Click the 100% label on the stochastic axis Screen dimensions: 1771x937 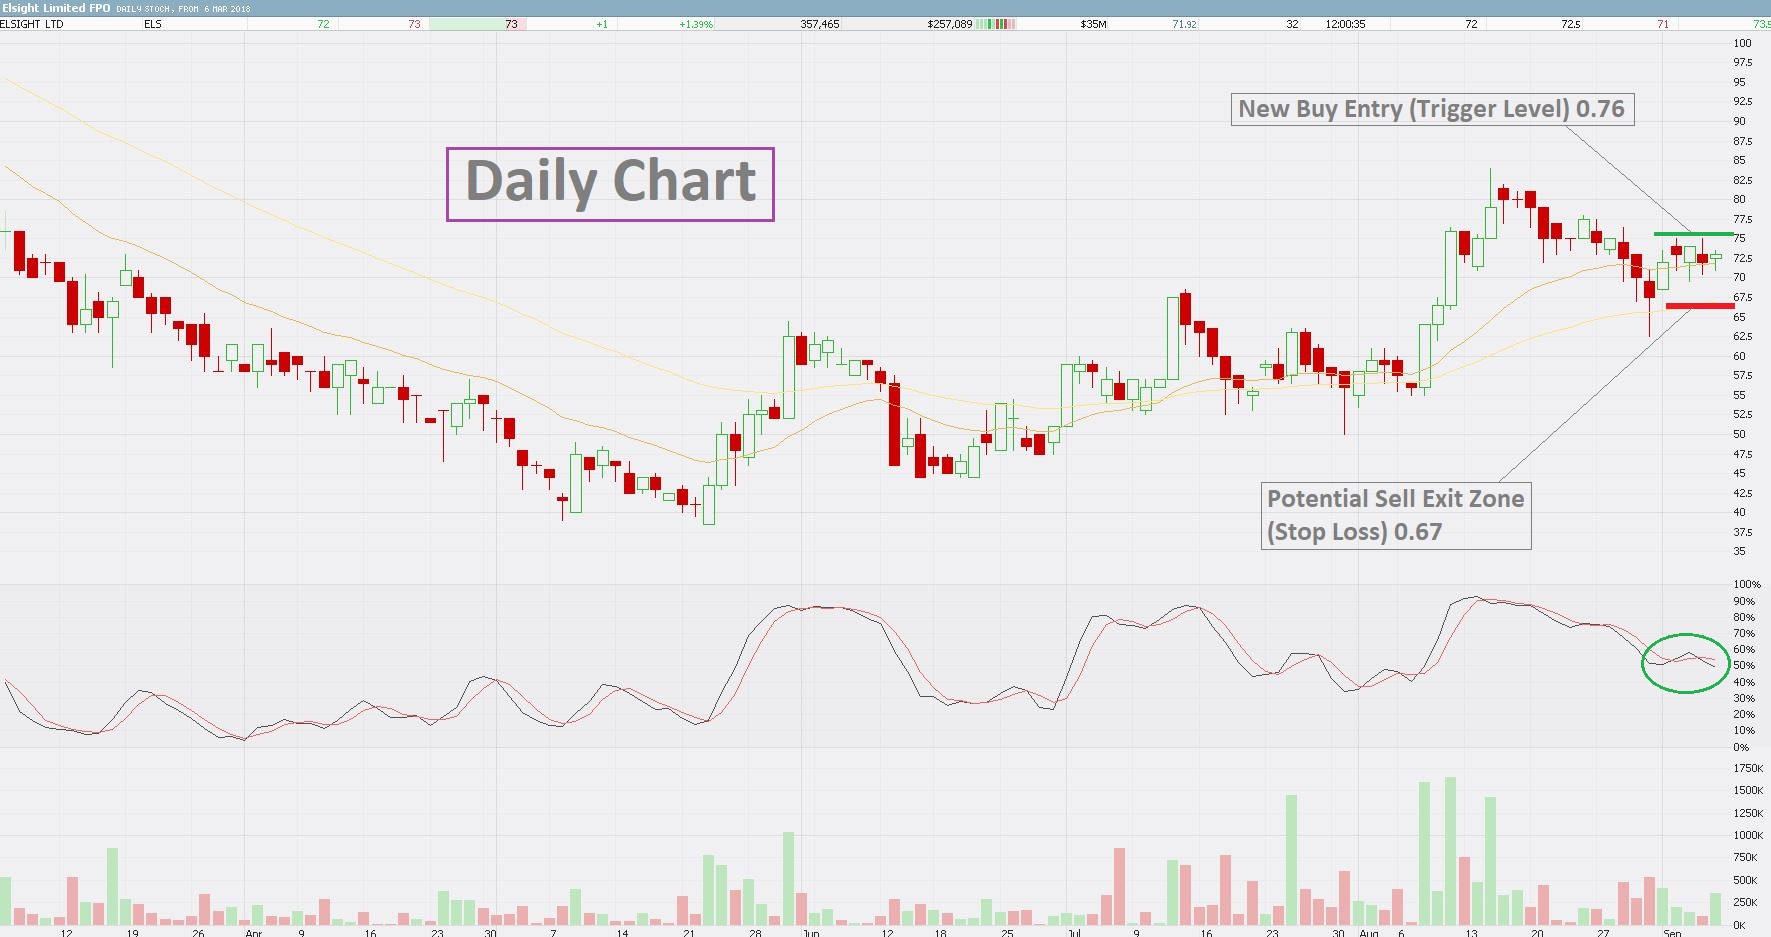1747,584
